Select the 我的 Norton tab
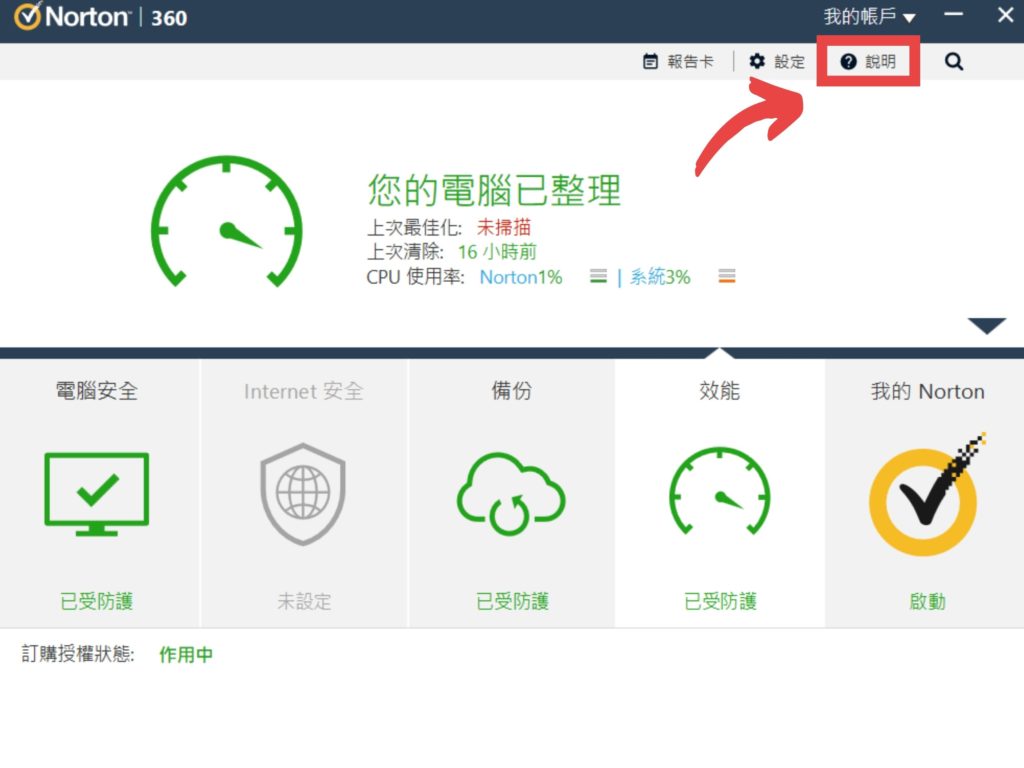The image size is (1024, 768). [925, 493]
